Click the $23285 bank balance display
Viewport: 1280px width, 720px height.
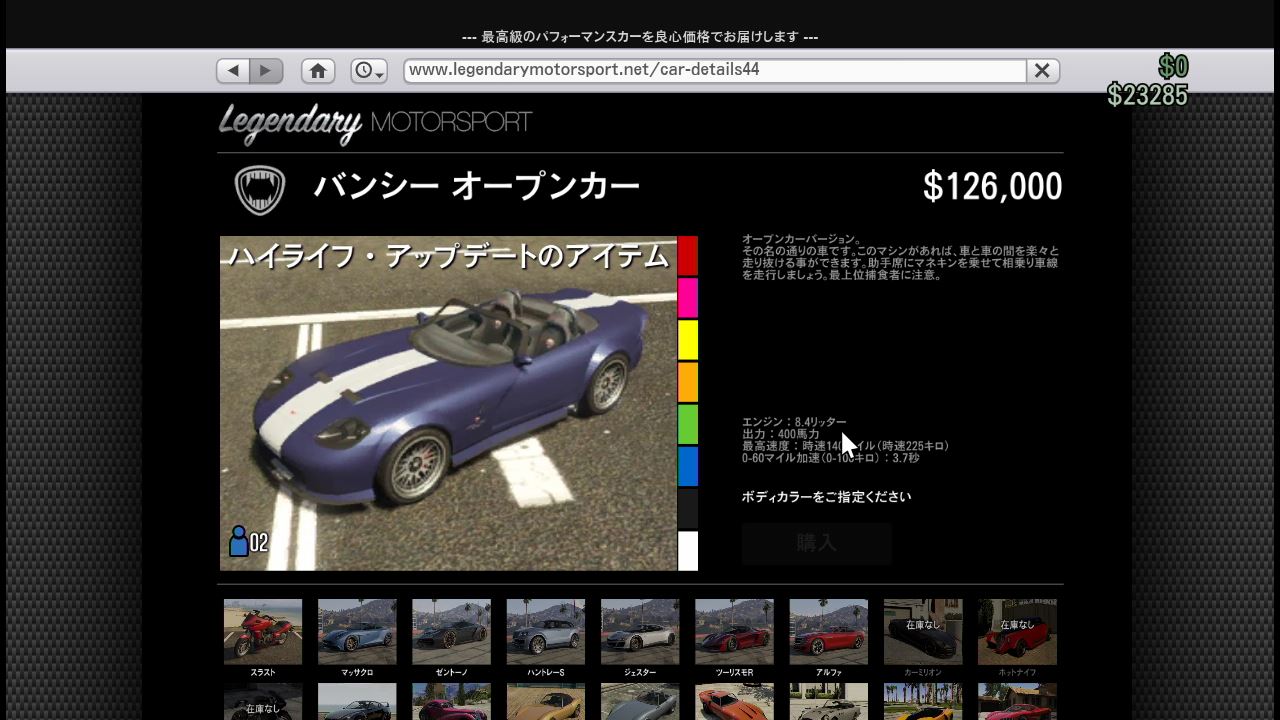point(1147,95)
